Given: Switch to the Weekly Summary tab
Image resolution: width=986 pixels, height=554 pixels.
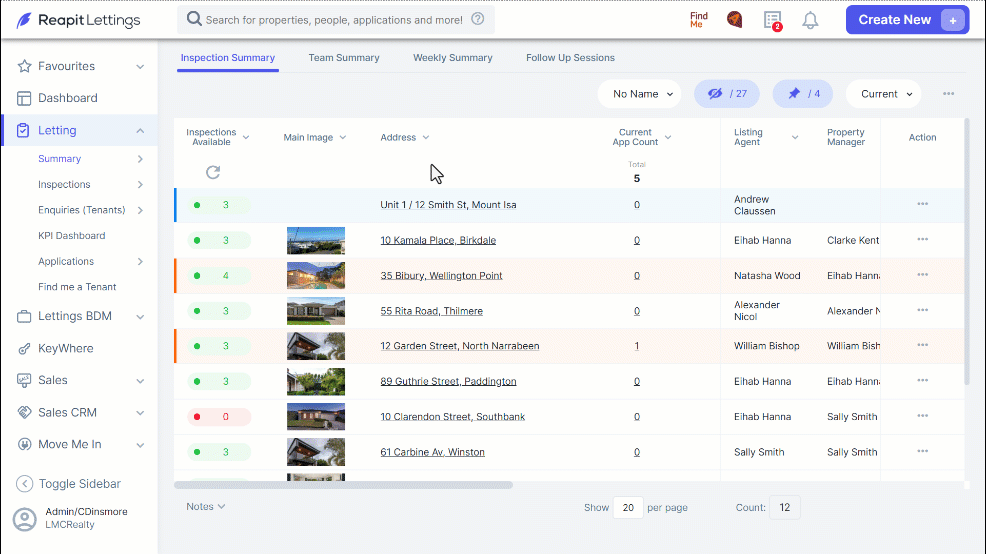Looking at the screenshot, I should tap(453, 58).
